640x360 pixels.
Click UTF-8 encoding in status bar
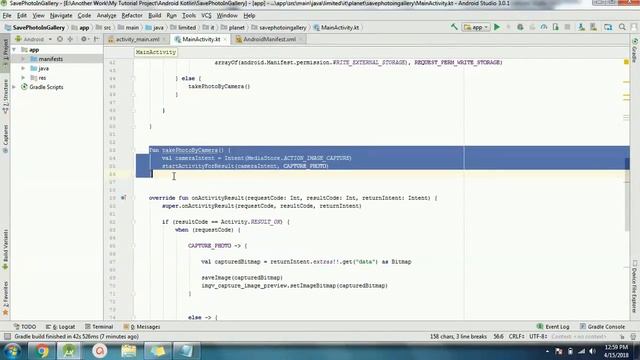coord(538,336)
